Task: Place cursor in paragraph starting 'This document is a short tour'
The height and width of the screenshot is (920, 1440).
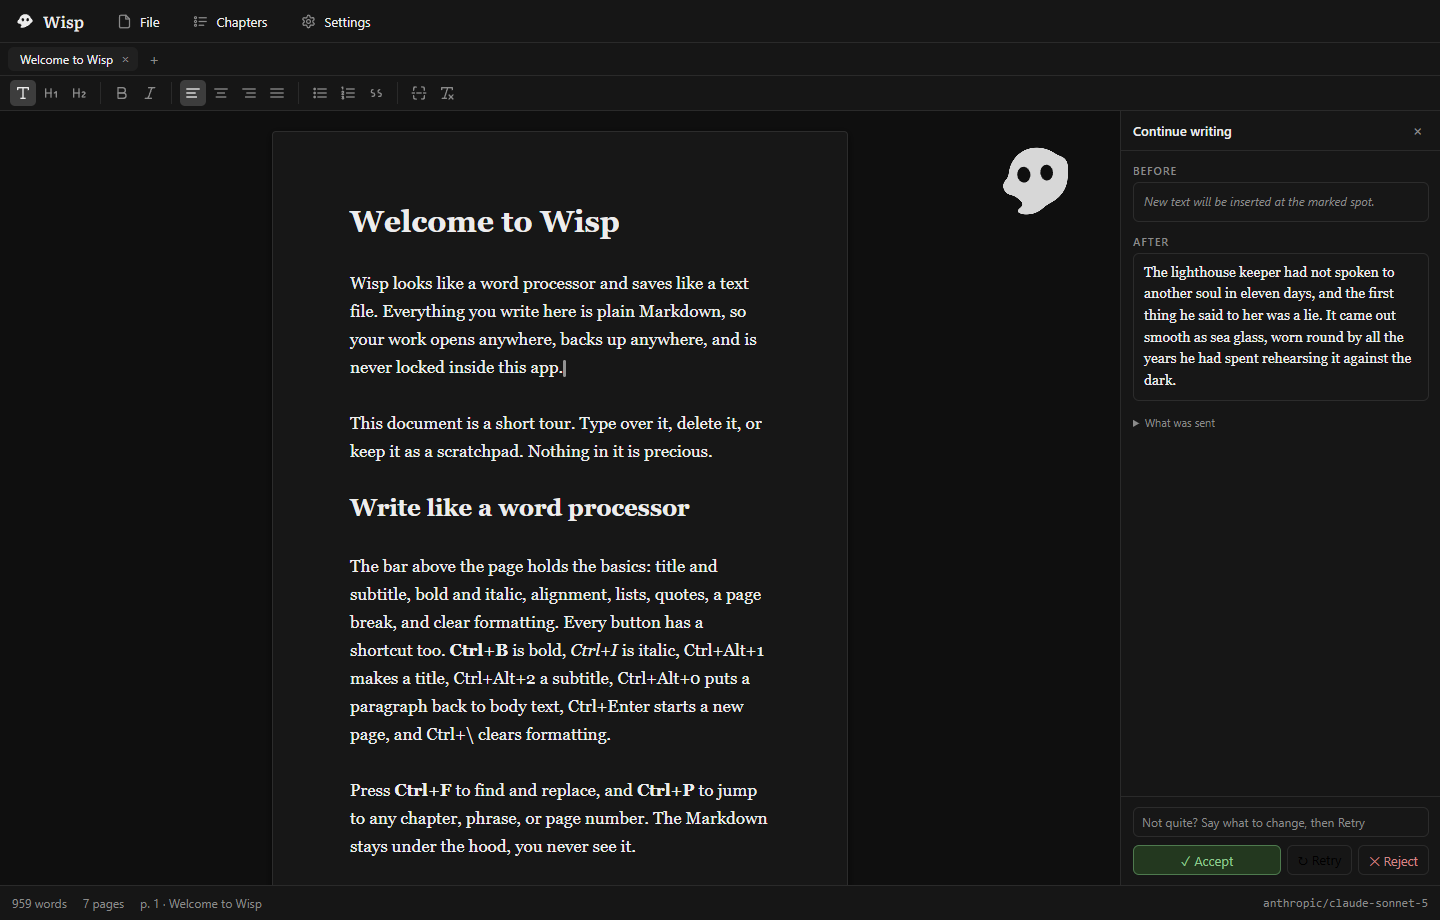Action: click(x=556, y=437)
